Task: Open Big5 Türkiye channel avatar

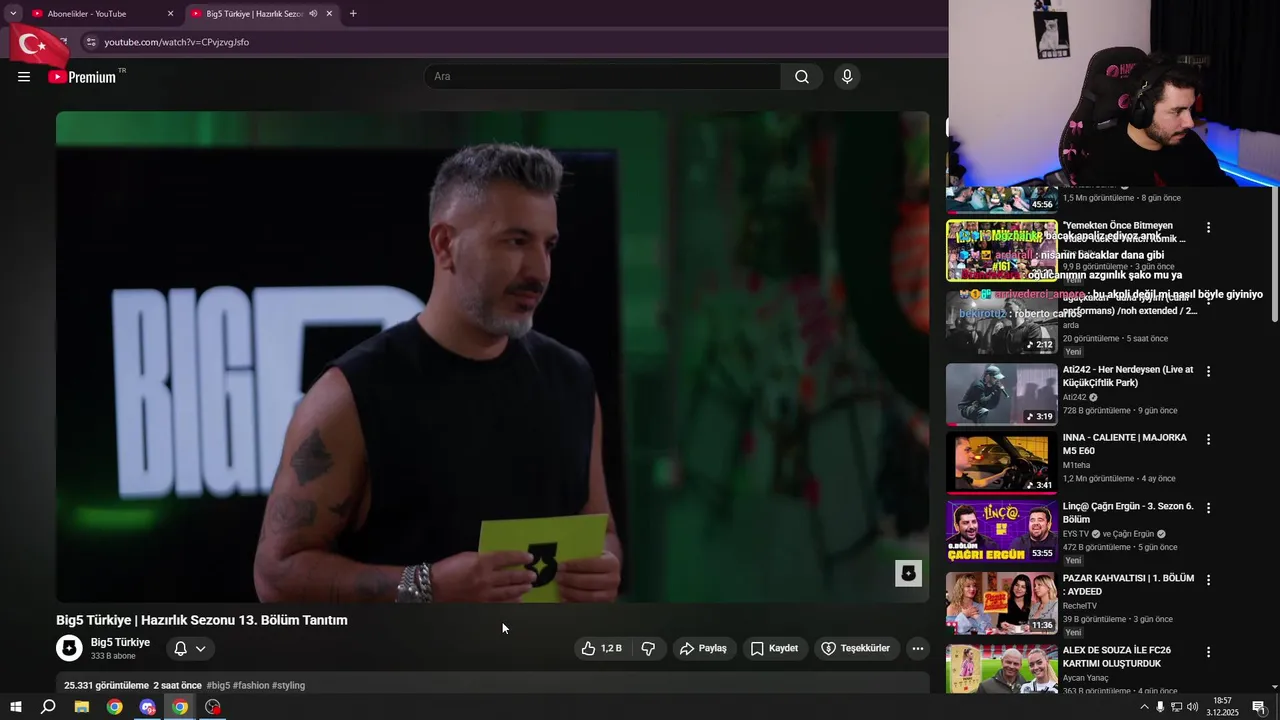Action: [x=69, y=648]
